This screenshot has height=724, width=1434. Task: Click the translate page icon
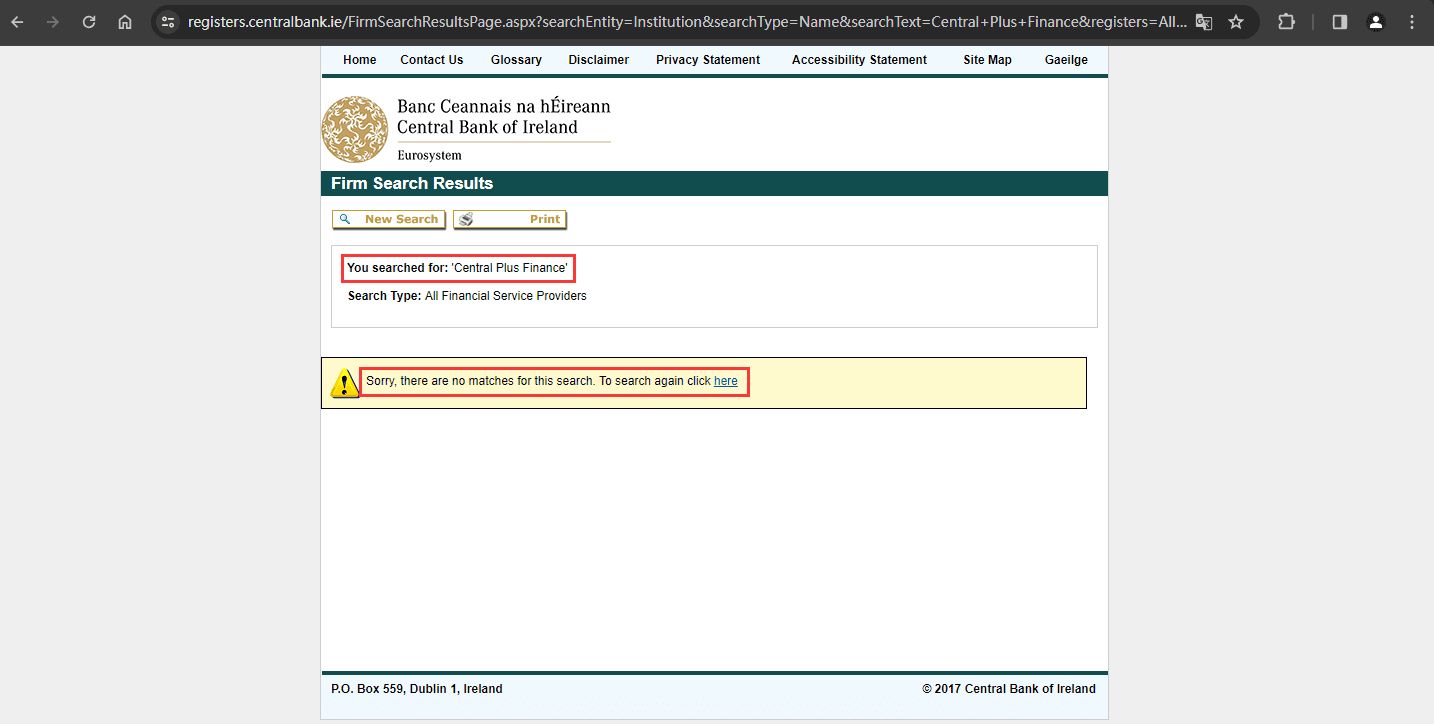point(1204,22)
